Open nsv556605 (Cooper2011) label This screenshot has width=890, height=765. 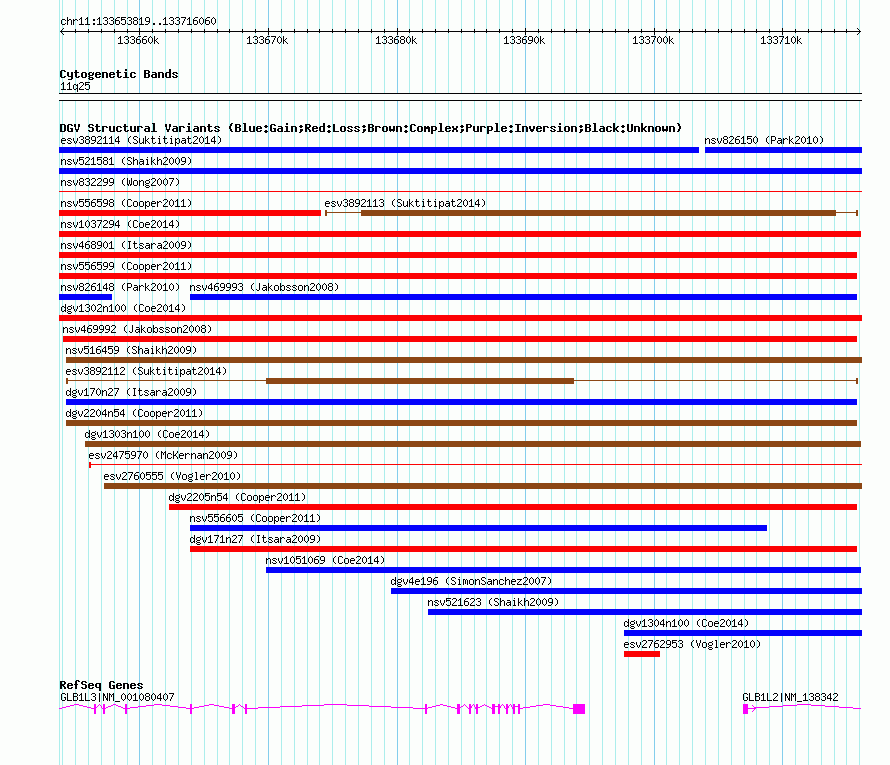[255, 518]
